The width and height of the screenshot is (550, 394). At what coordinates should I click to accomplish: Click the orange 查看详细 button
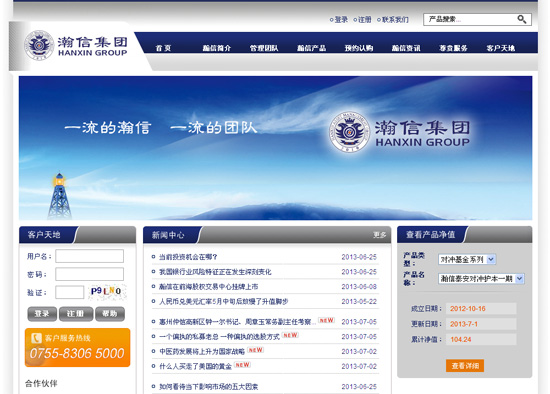click(465, 366)
